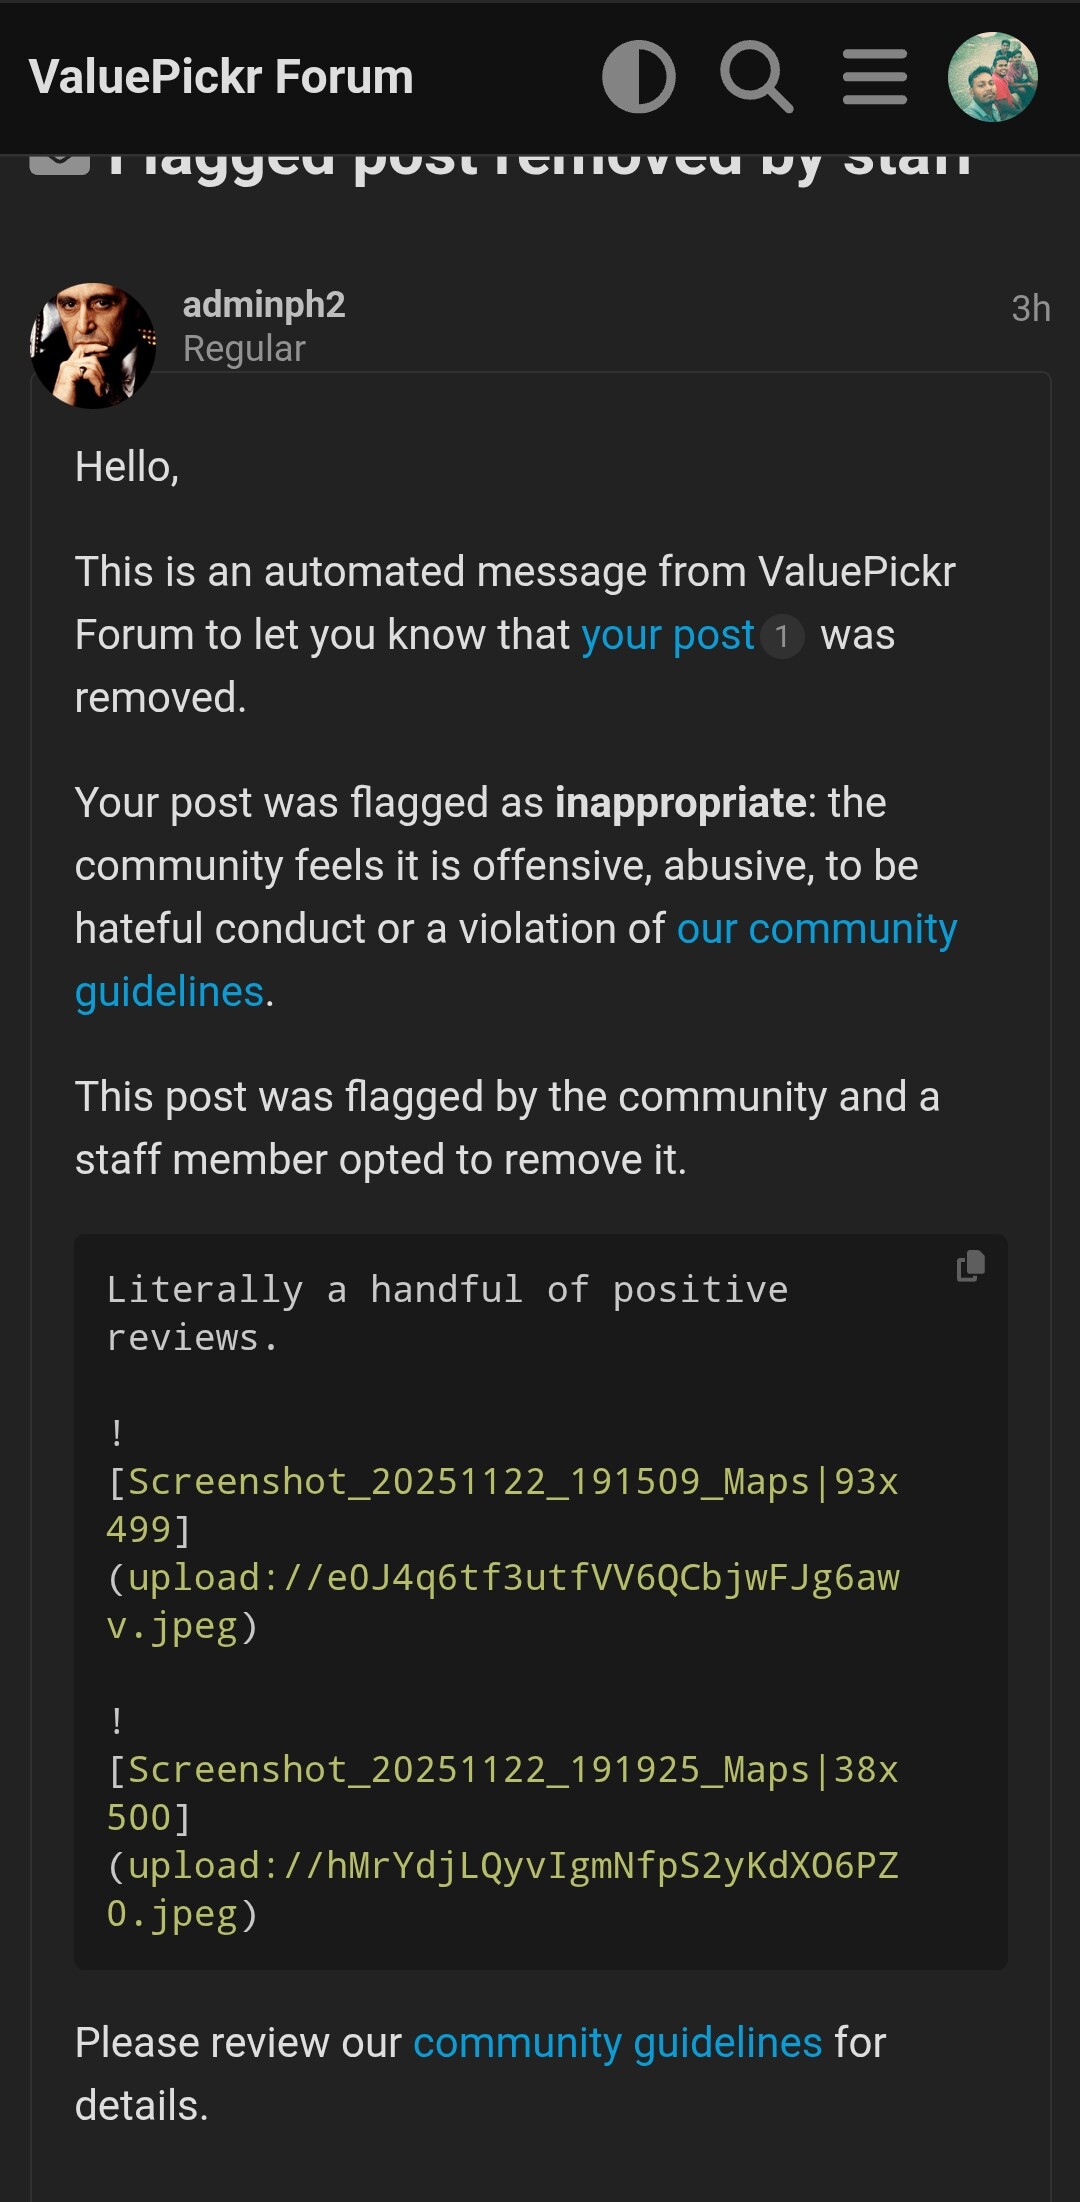This screenshot has width=1080, height=2202.
Task: Click the "Literally a handful" code line
Action: (x=447, y=1290)
